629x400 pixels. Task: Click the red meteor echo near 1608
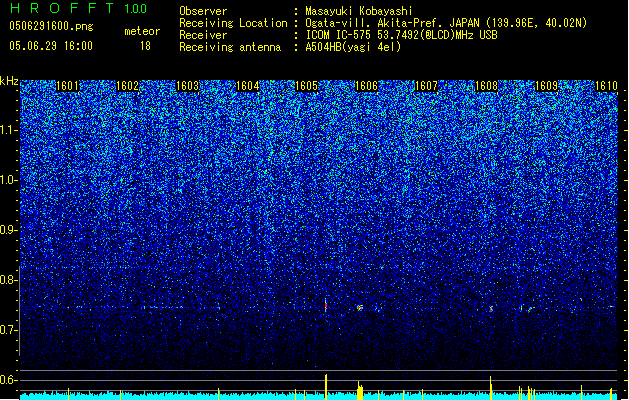491,309
